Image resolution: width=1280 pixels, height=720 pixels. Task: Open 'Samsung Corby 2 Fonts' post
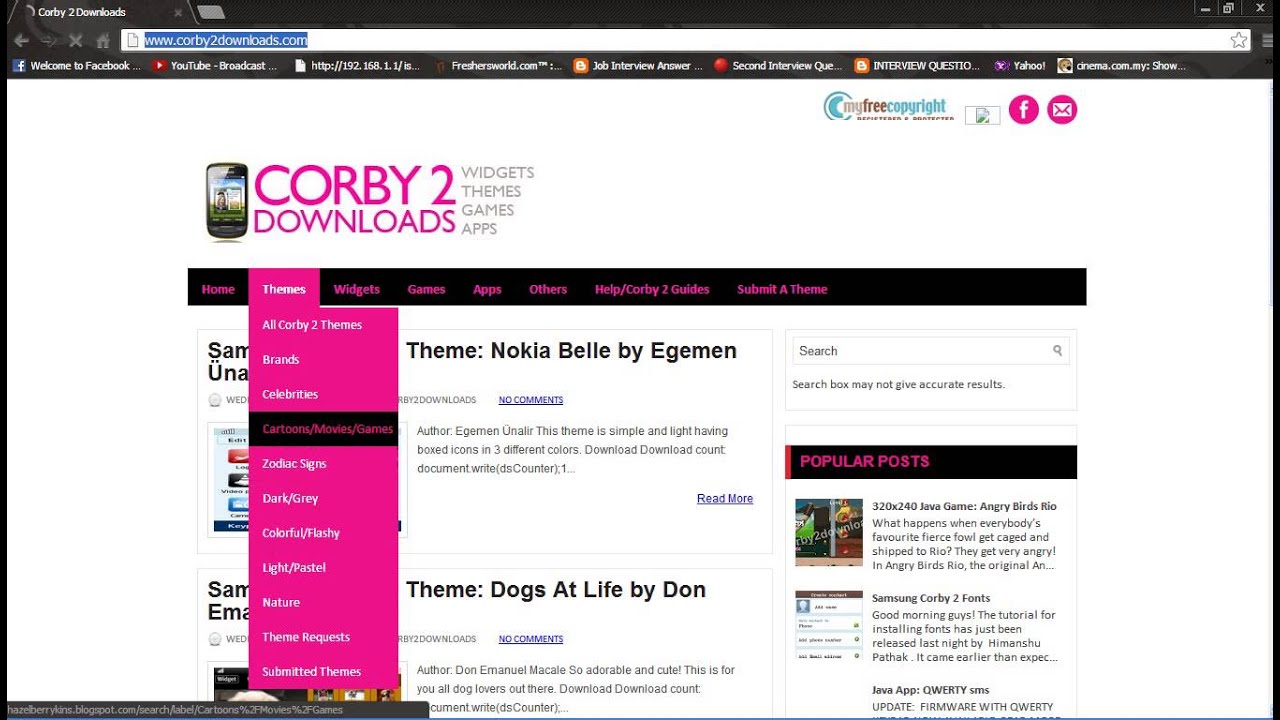click(931, 598)
